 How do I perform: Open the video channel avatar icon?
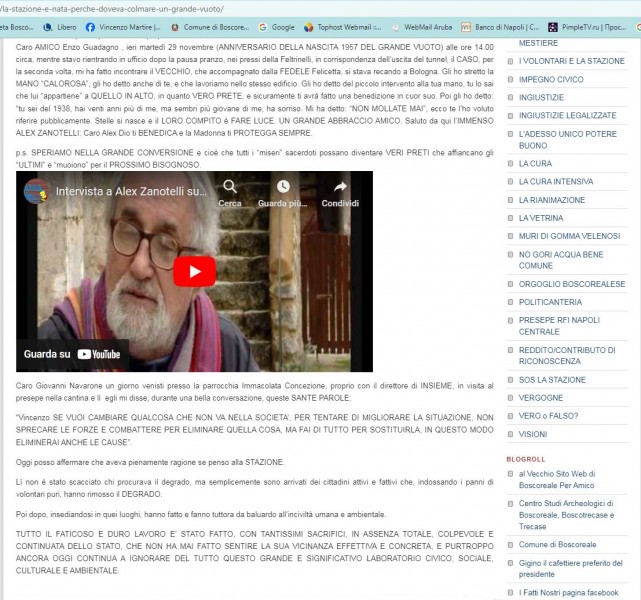pyautogui.click(x=36, y=191)
